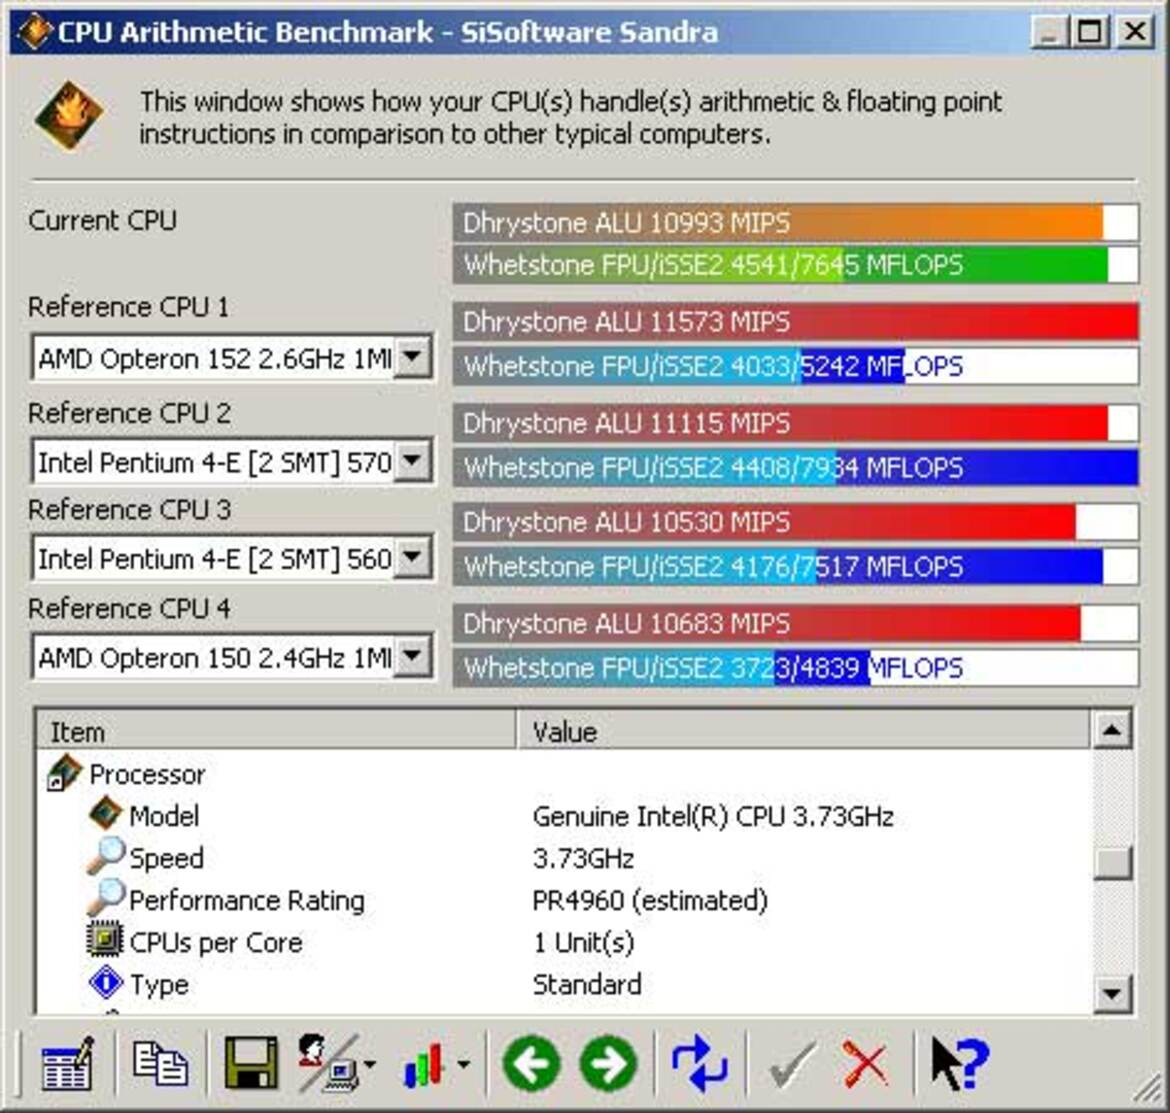Click Current CPU Dhrystone ALU 10993 MIPS bar
The height and width of the screenshot is (1113, 1170).
[x=795, y=222]
